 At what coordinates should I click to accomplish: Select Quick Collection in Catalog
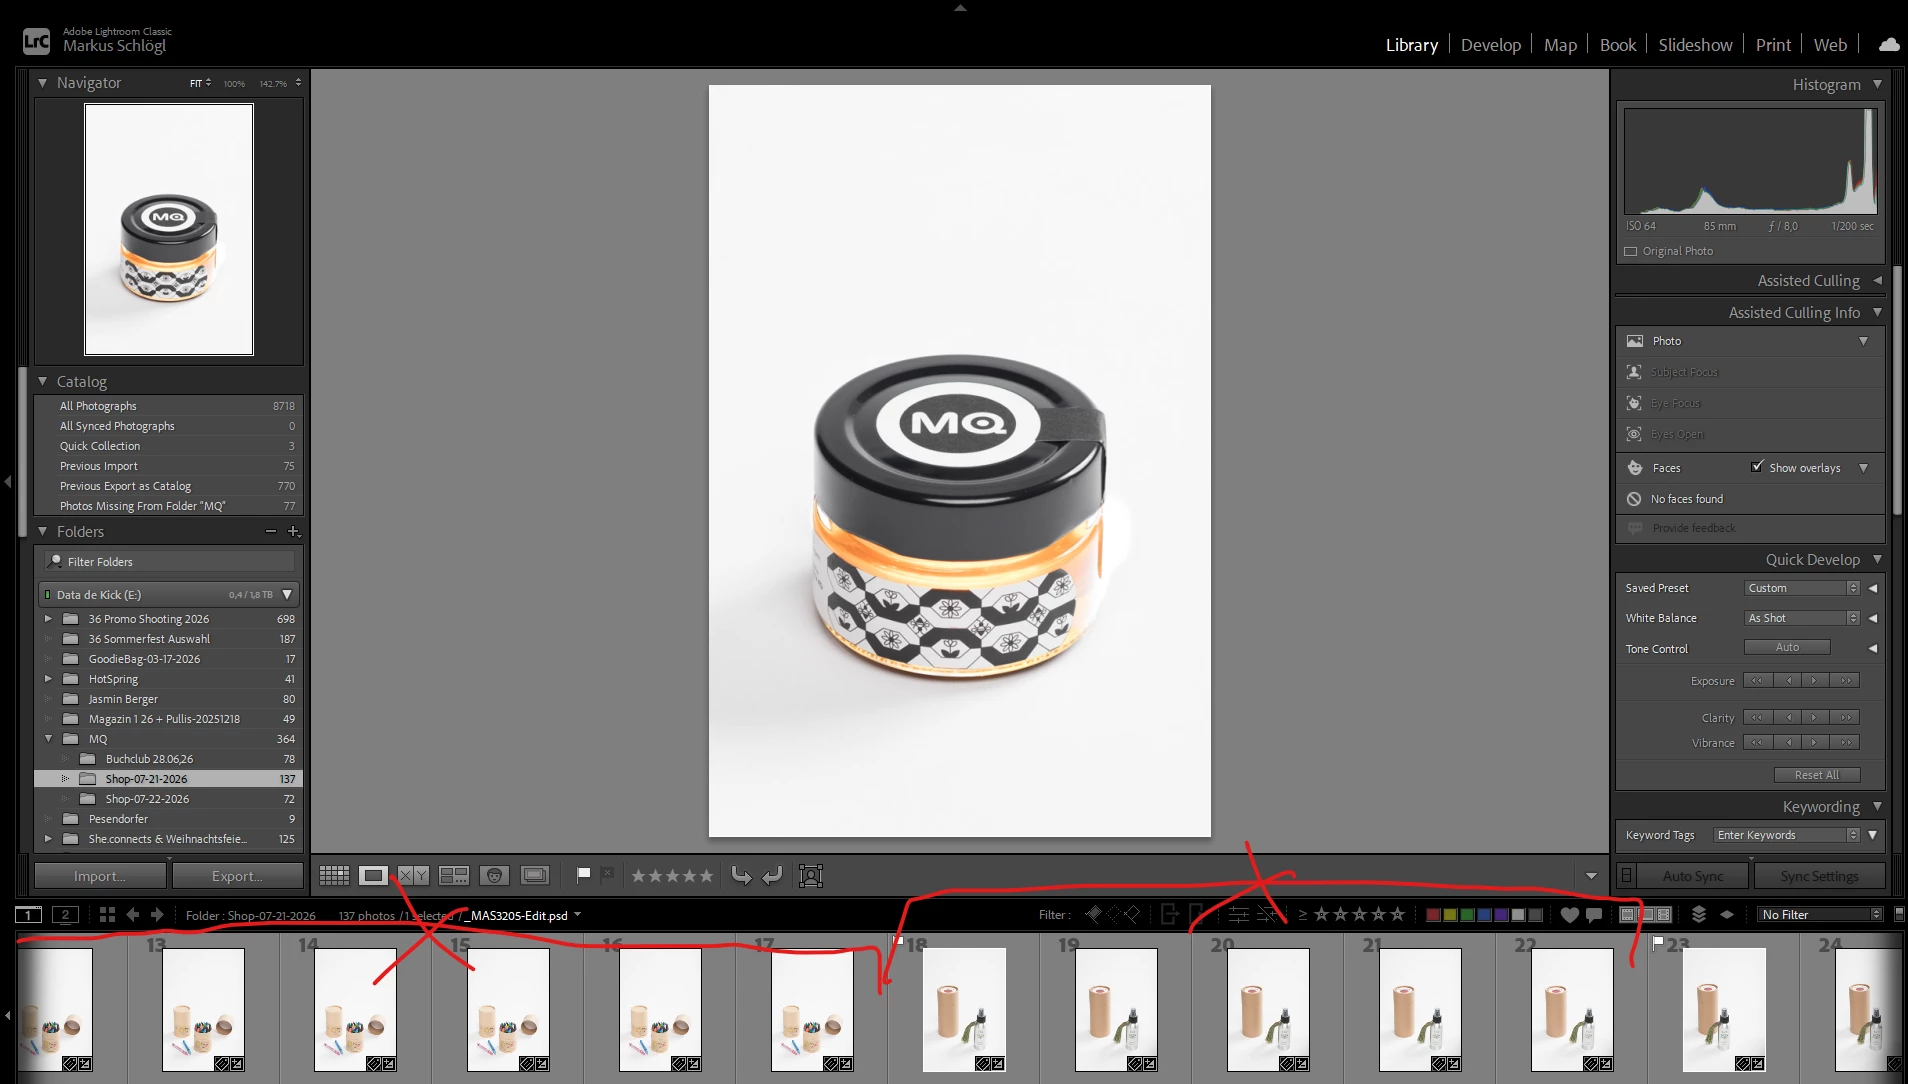click(168, 446)
